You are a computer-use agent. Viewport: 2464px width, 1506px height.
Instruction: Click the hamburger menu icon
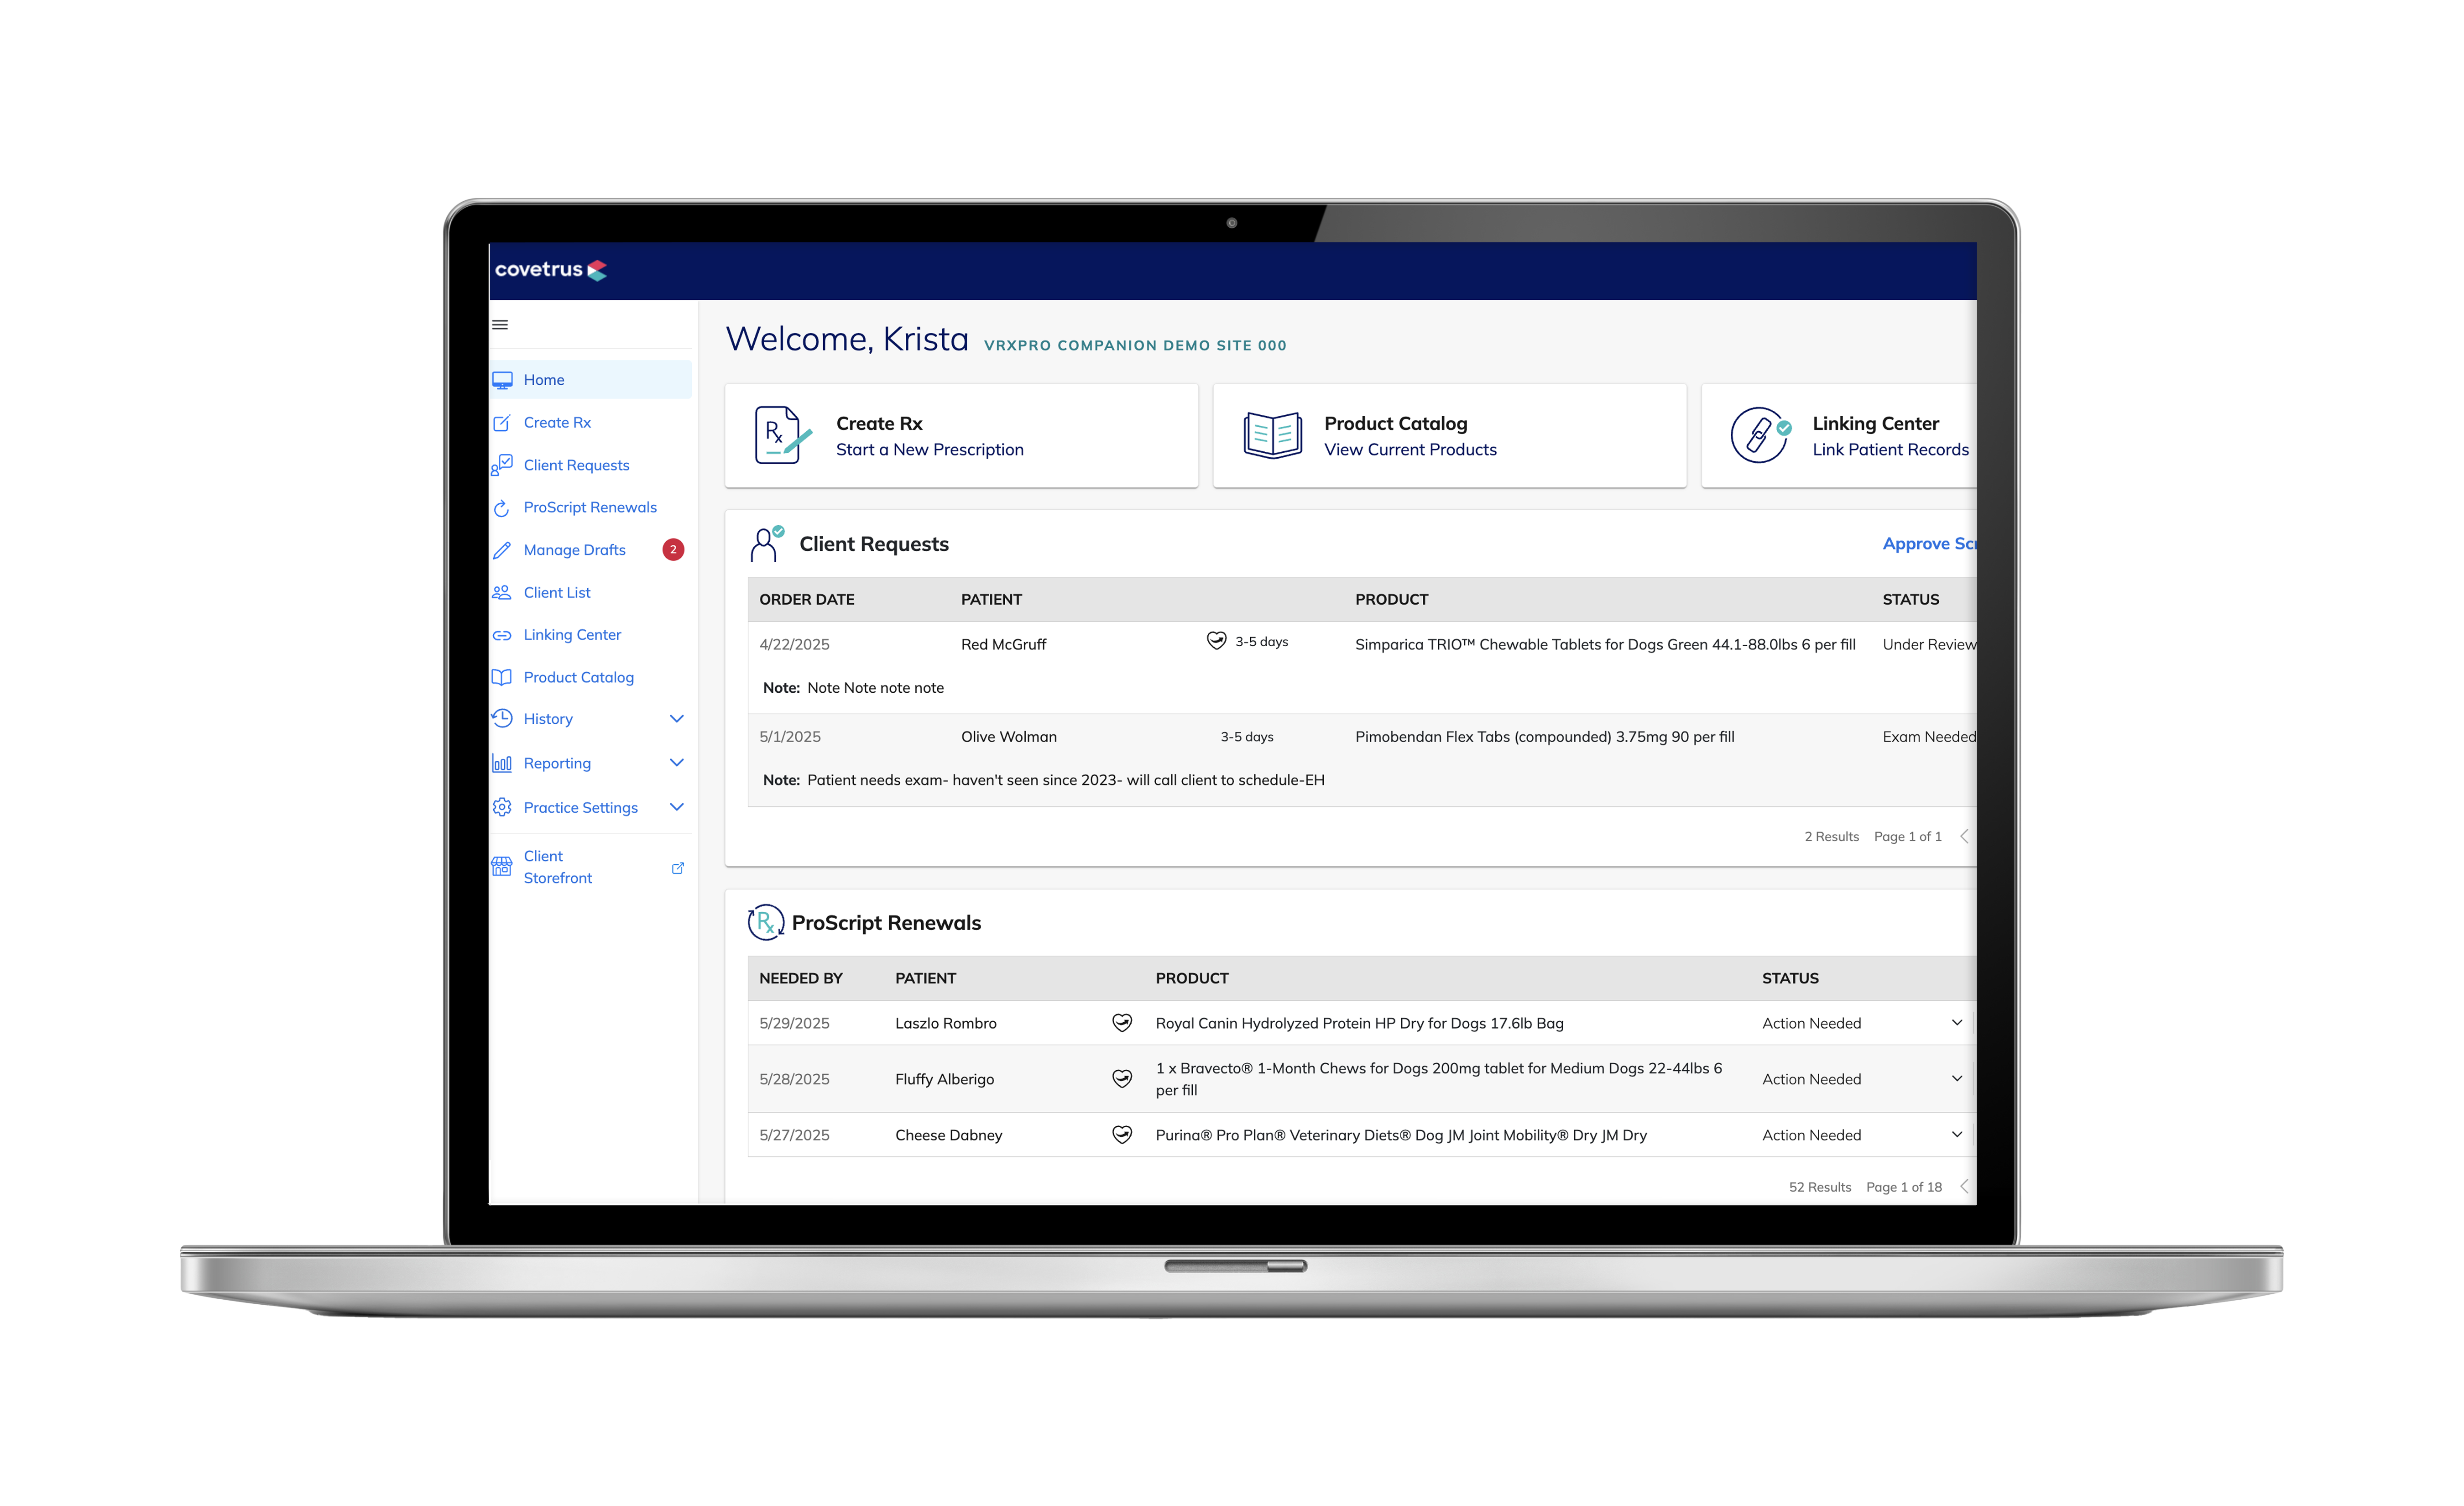[x=500, y=325]
